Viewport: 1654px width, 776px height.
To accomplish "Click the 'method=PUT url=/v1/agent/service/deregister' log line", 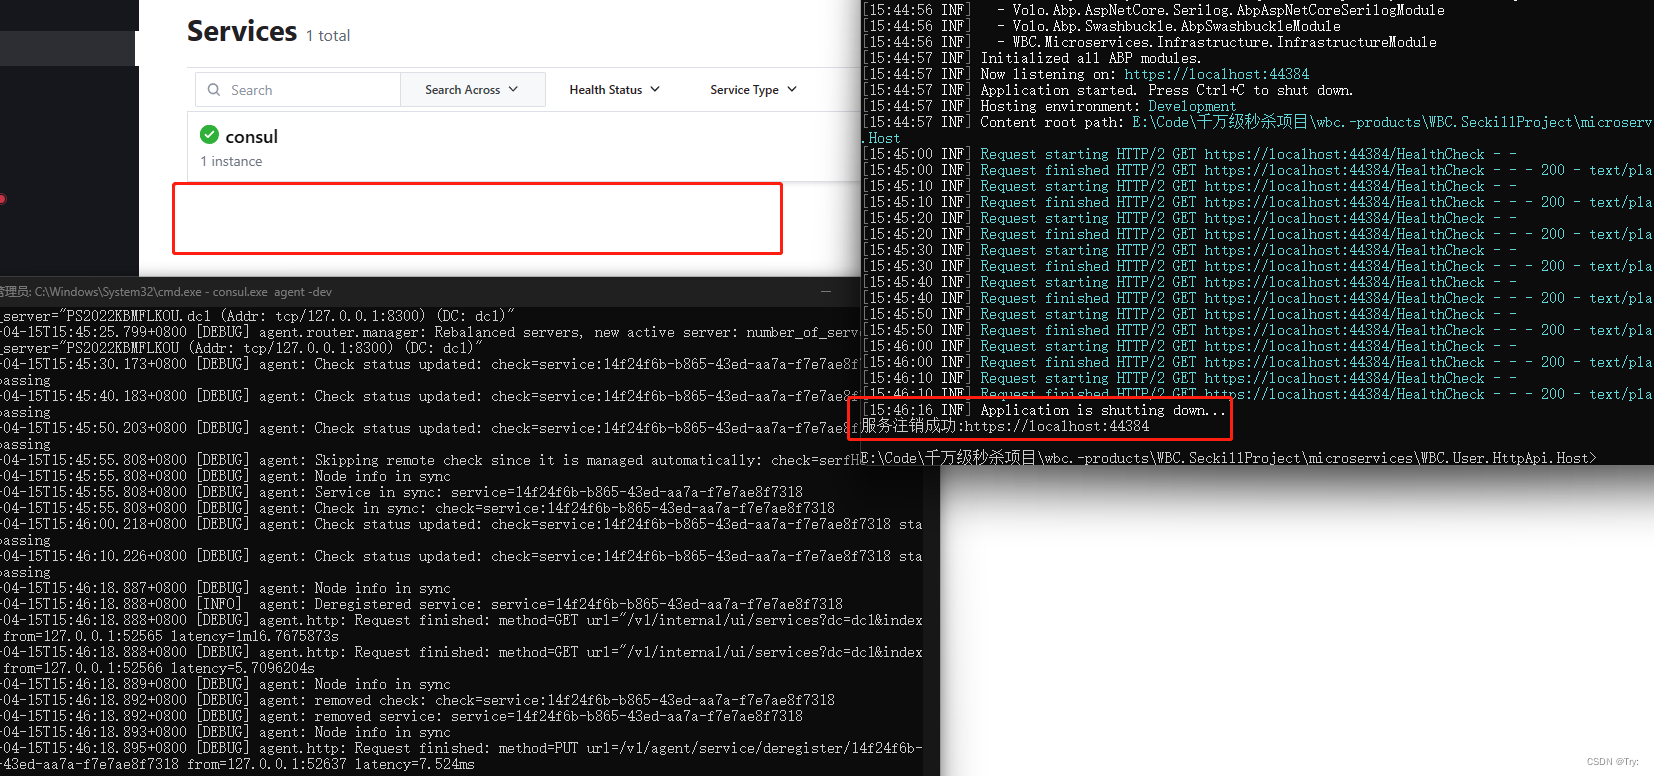I will tap(461, 748).
